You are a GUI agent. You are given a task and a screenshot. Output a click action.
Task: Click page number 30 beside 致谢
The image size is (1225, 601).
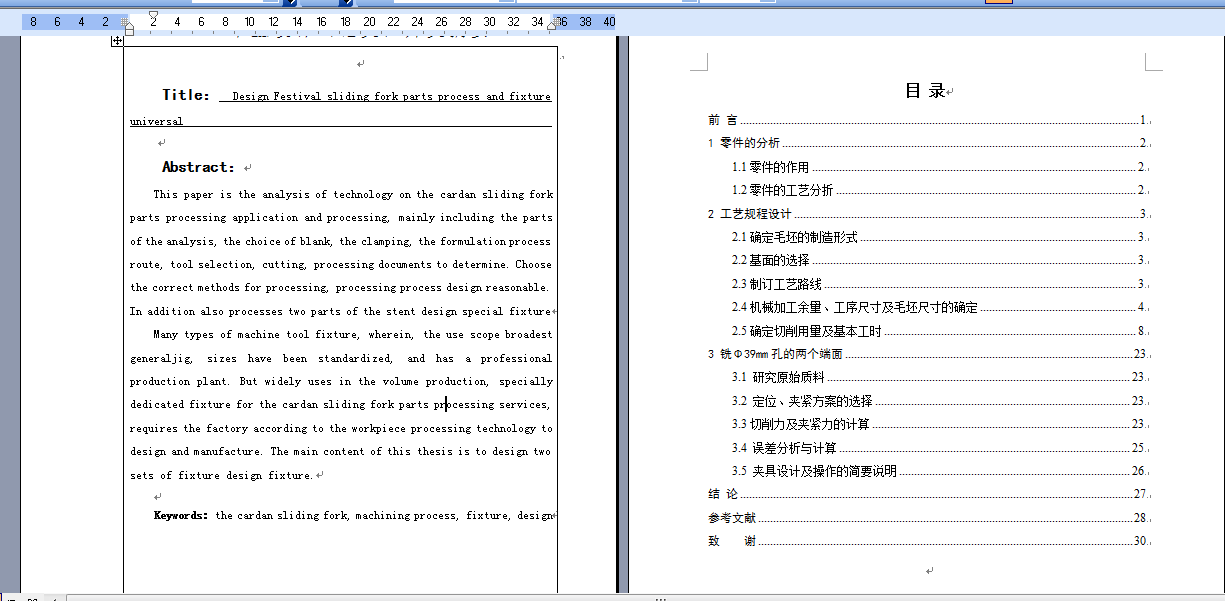[x=1139, y=541]
